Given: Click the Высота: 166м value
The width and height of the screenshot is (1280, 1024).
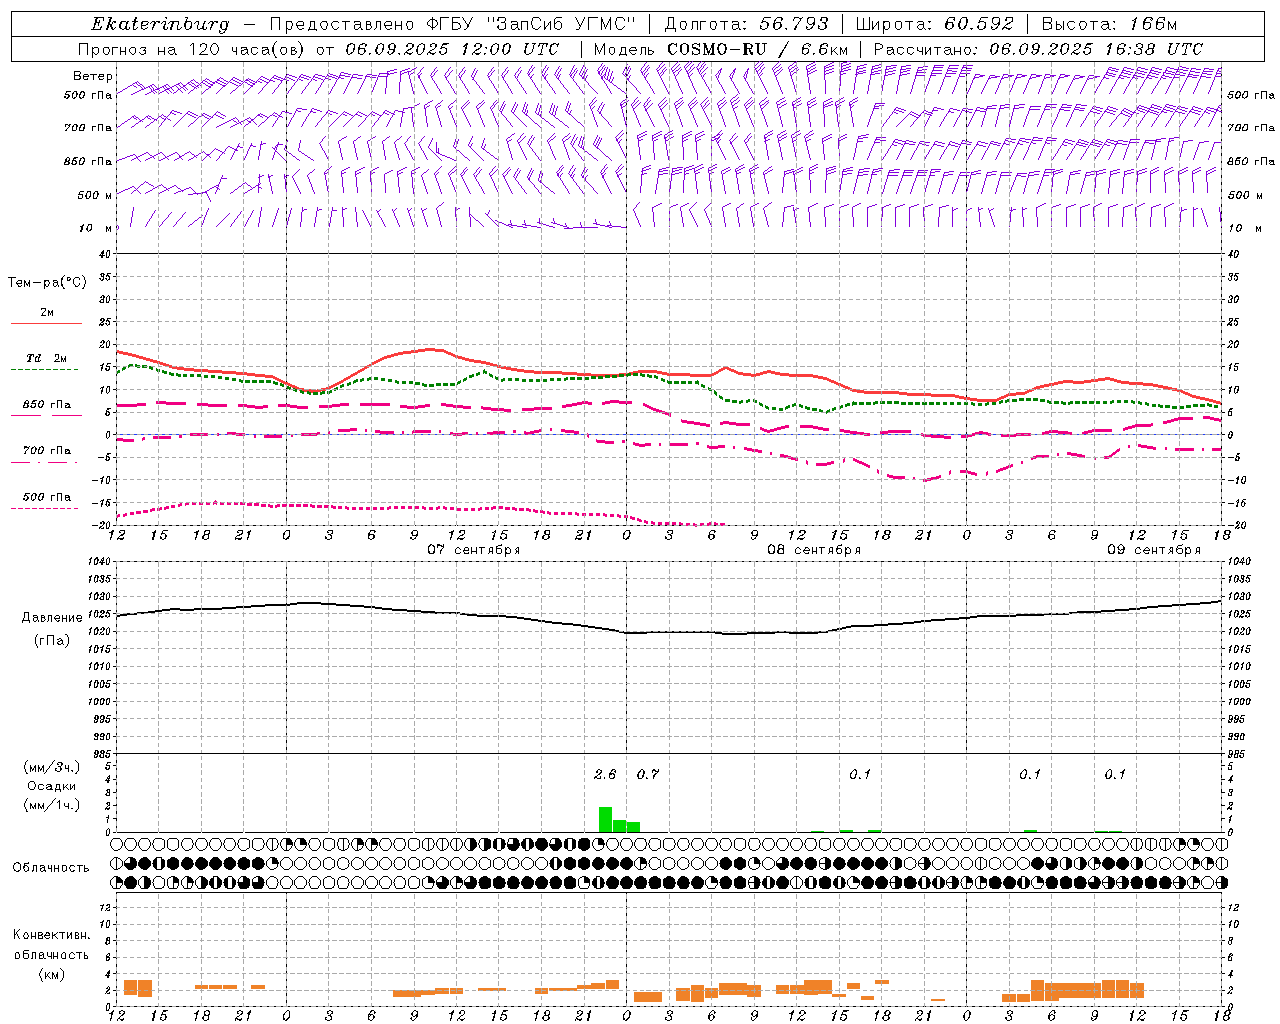Looking at the screenshot, I should point(1110,24).
